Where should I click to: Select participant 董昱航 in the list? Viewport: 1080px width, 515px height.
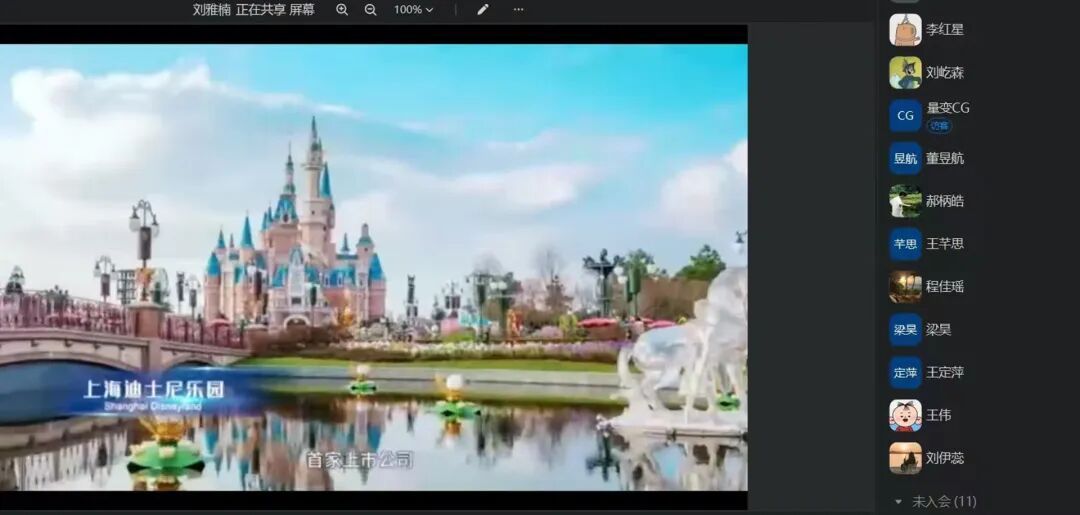coord(945,158)
